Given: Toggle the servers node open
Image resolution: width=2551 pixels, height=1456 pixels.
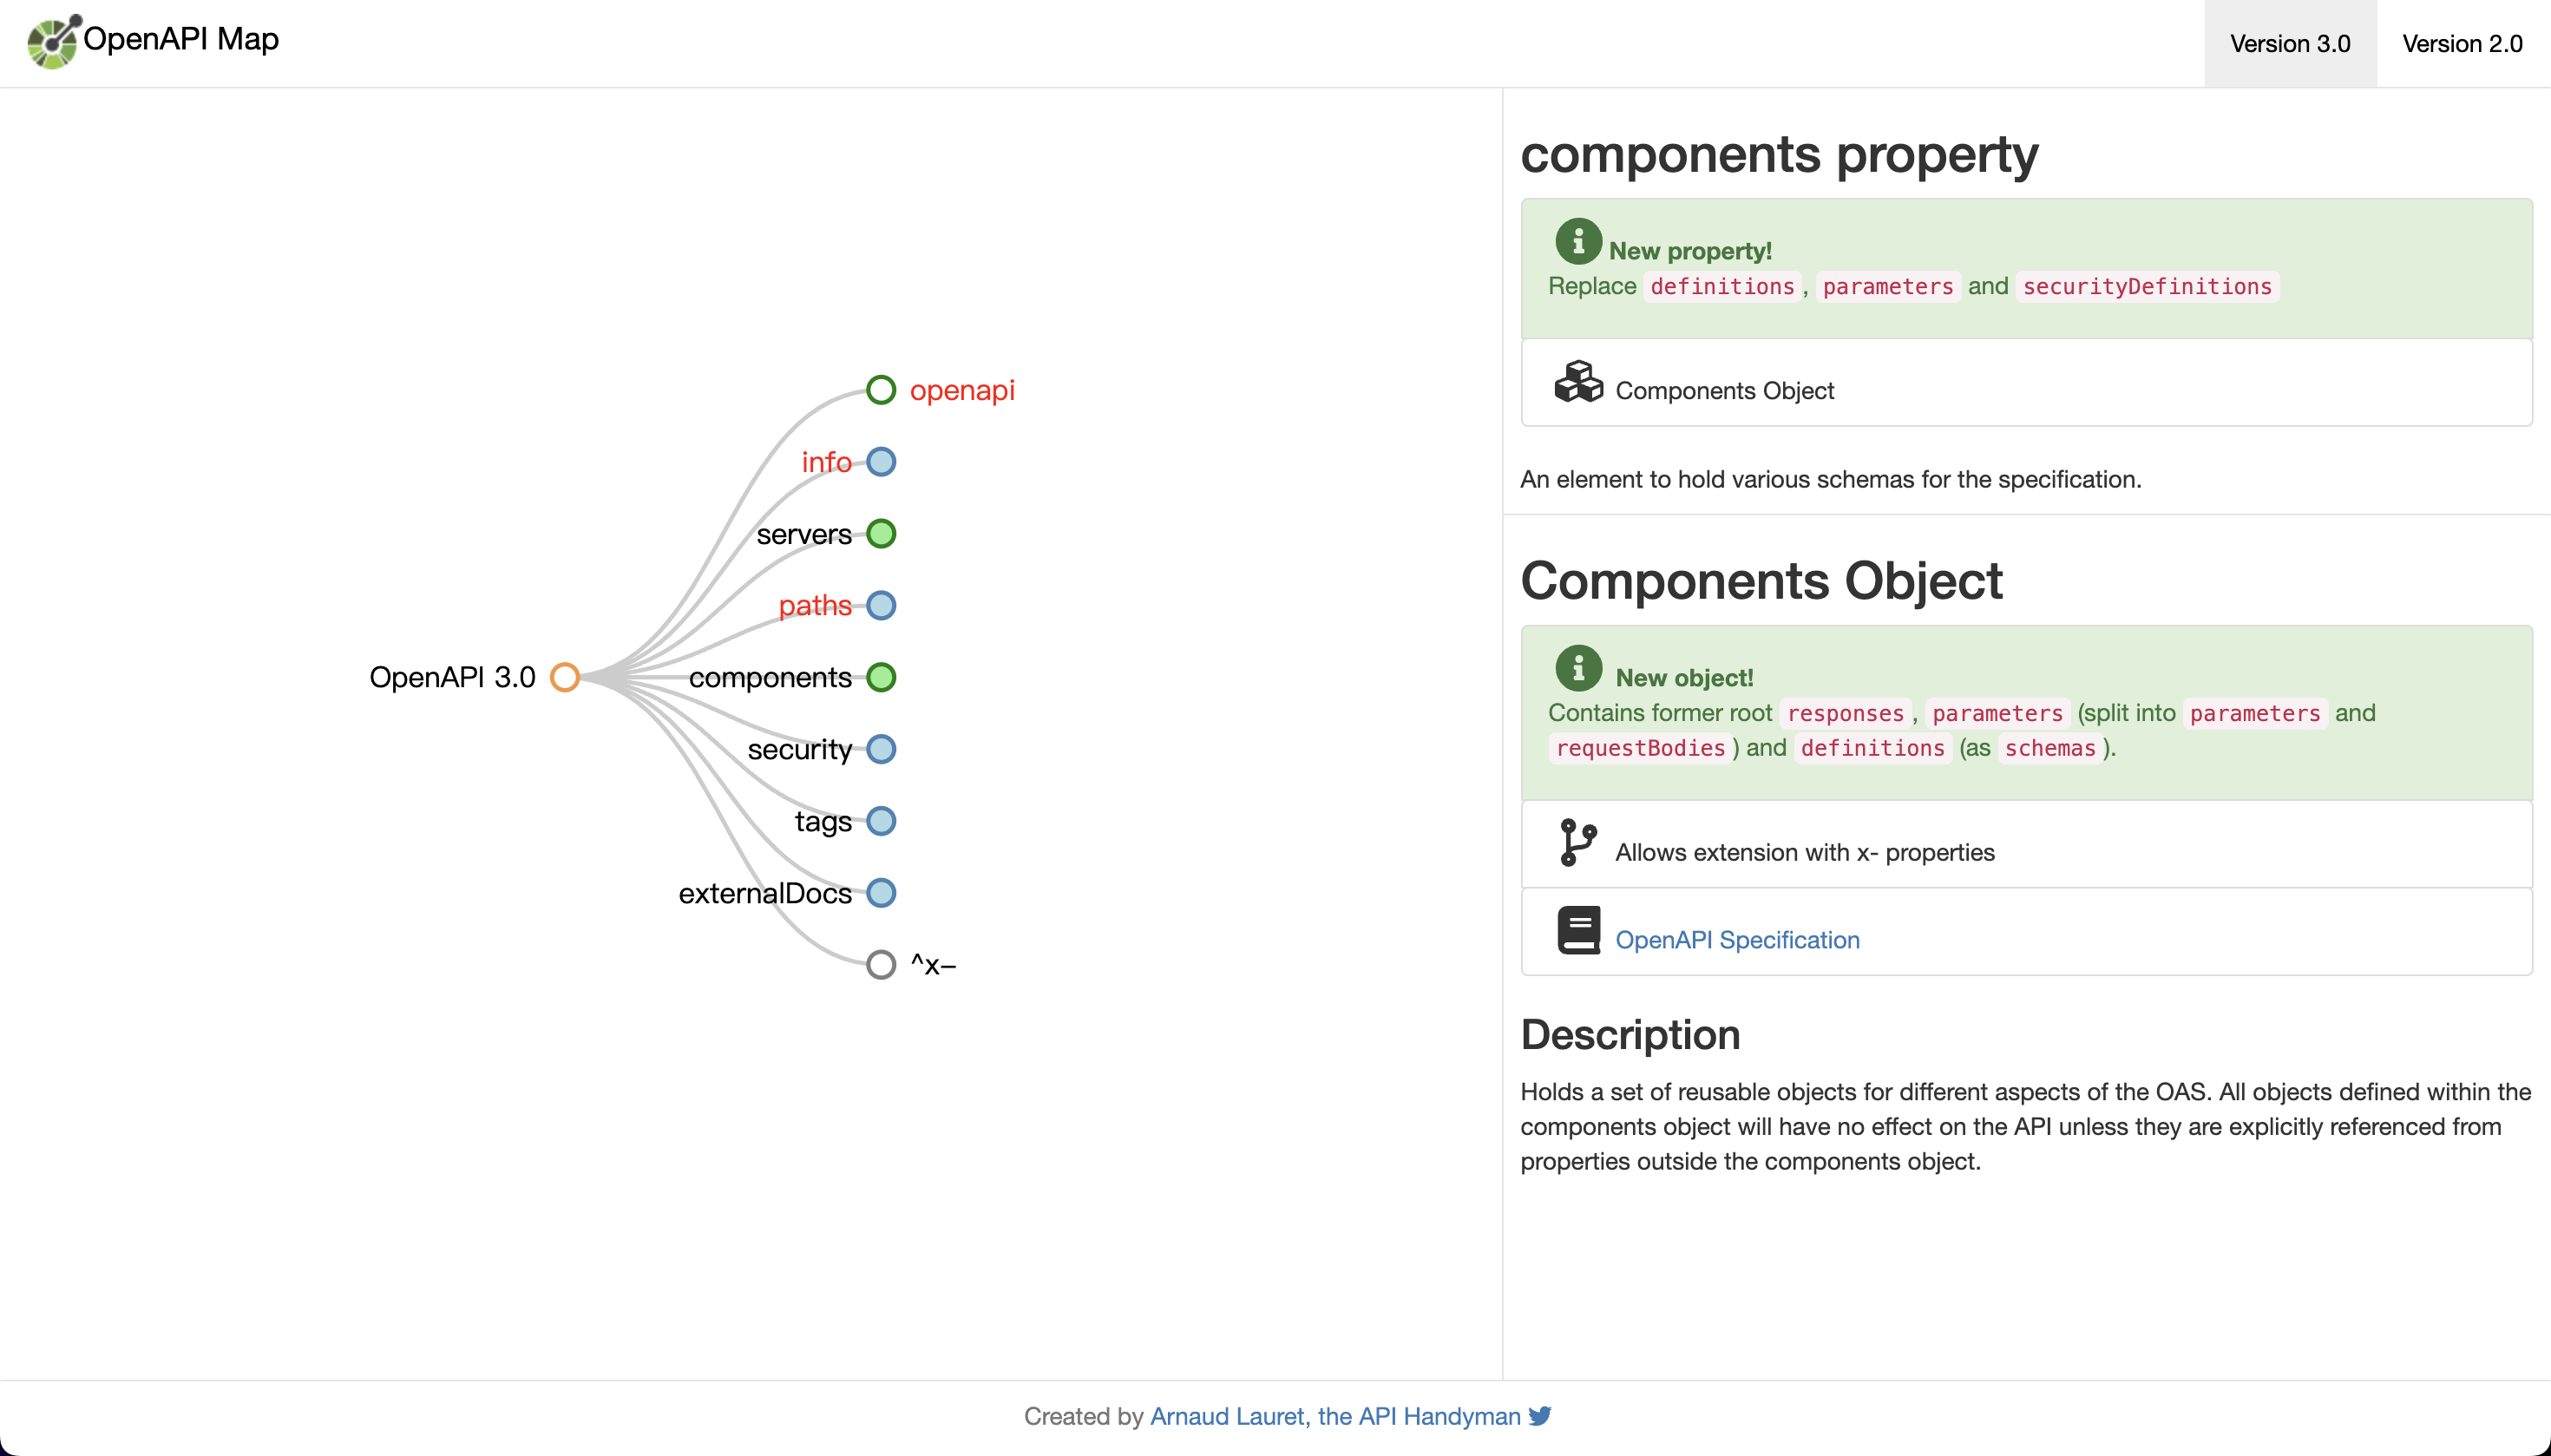Looking at the screenshot, I should (882, 533).
